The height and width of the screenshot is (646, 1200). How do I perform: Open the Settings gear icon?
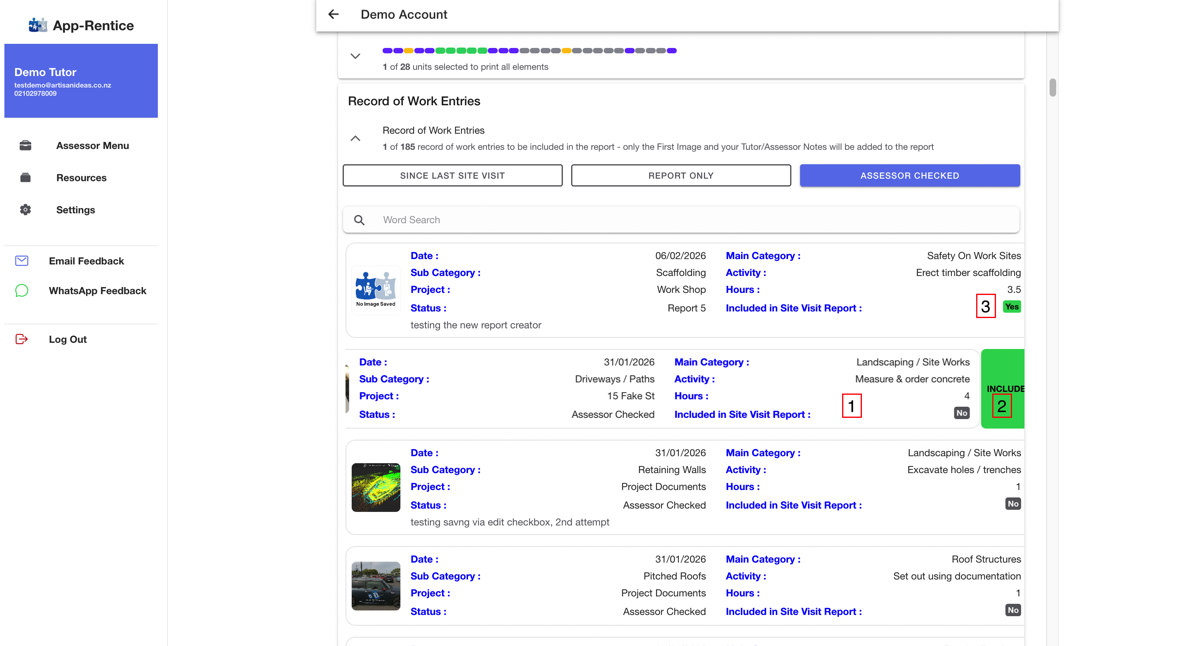25,210
